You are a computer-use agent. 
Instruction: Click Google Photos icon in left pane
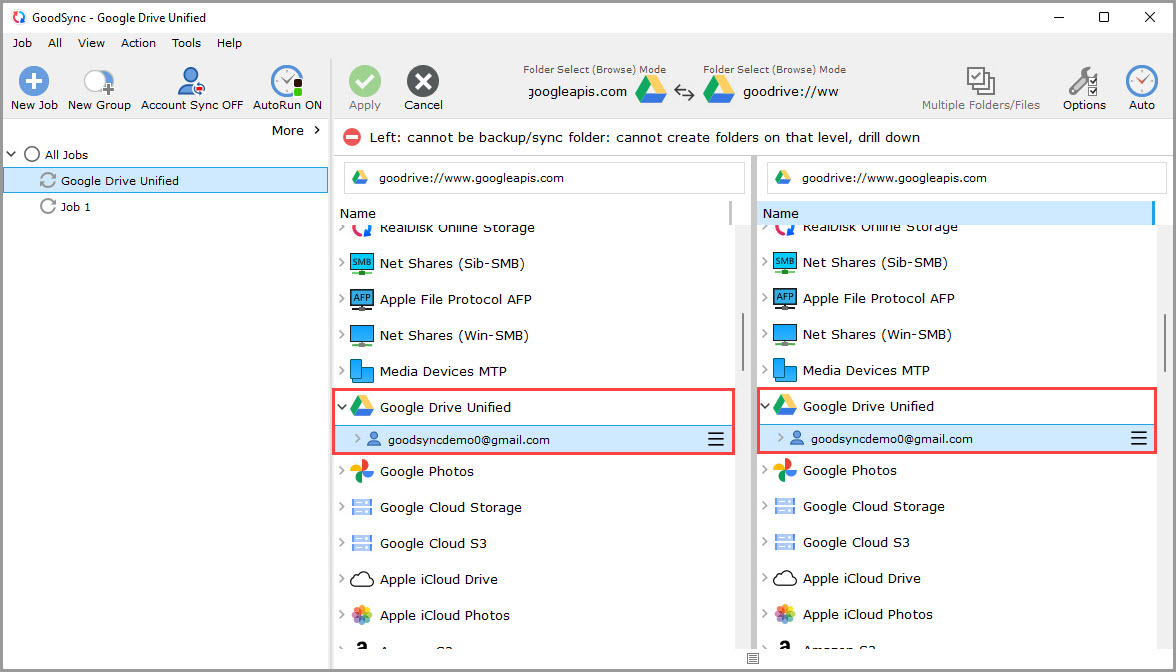click(362, 471)
